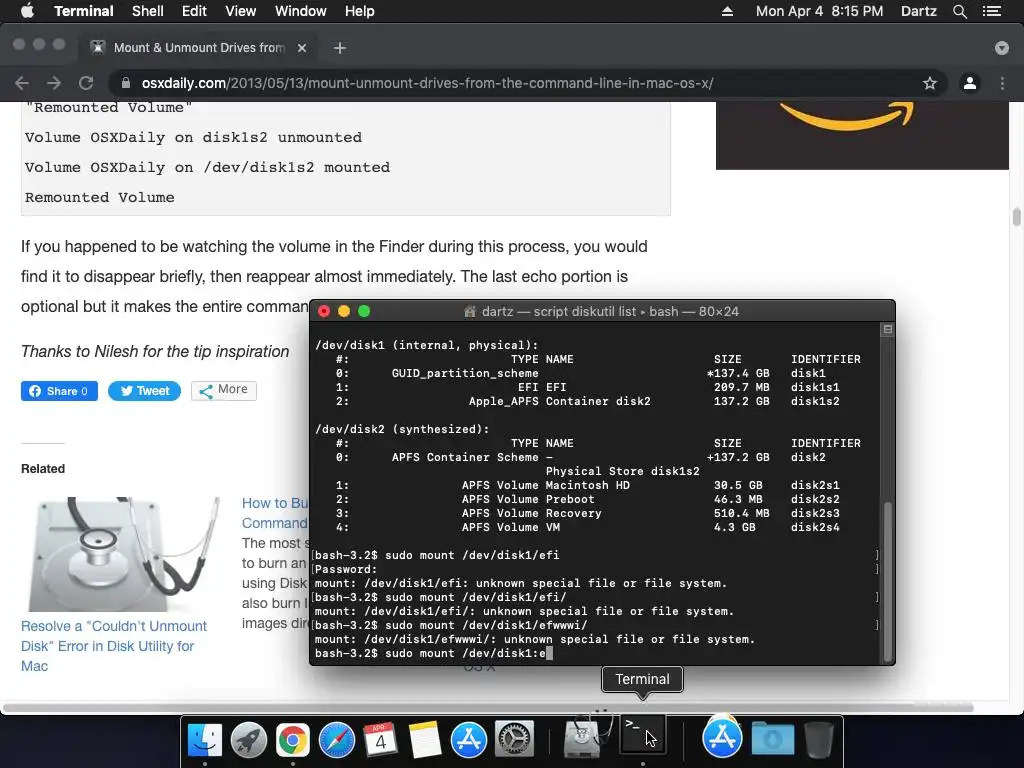
Task: Open the Downloads folder in Dock
Action: click(773, 739)
